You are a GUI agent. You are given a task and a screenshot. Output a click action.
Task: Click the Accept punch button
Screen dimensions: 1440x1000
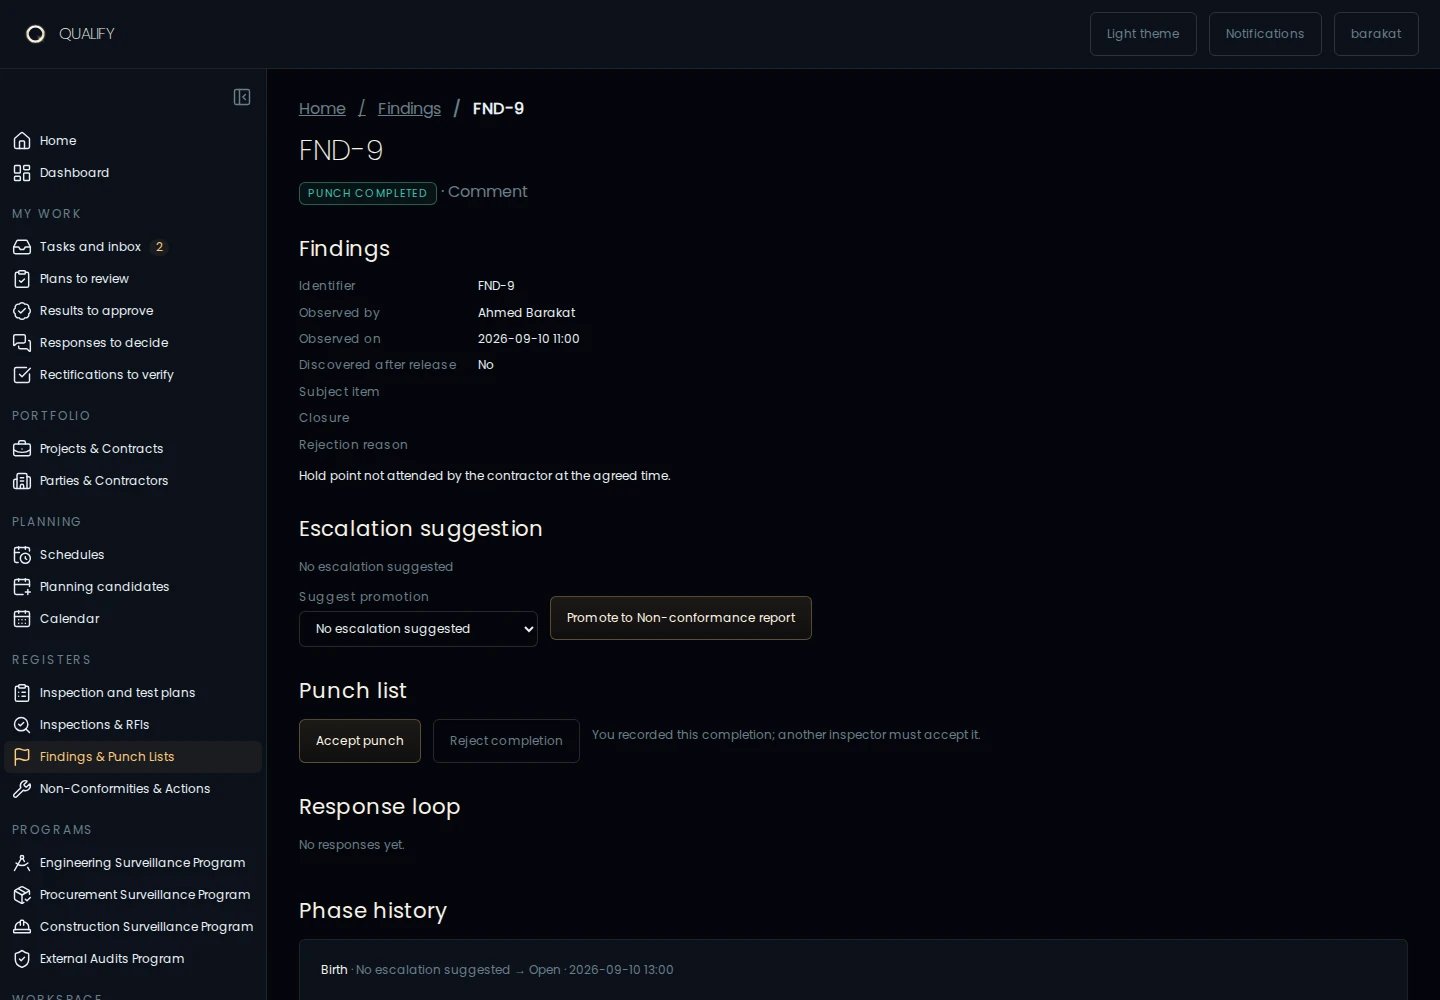coord(360,741)
